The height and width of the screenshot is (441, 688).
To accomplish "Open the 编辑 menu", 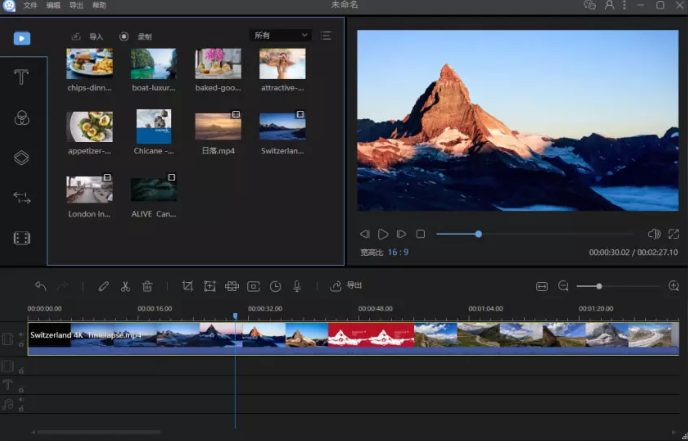I will (x=53, y=5).
